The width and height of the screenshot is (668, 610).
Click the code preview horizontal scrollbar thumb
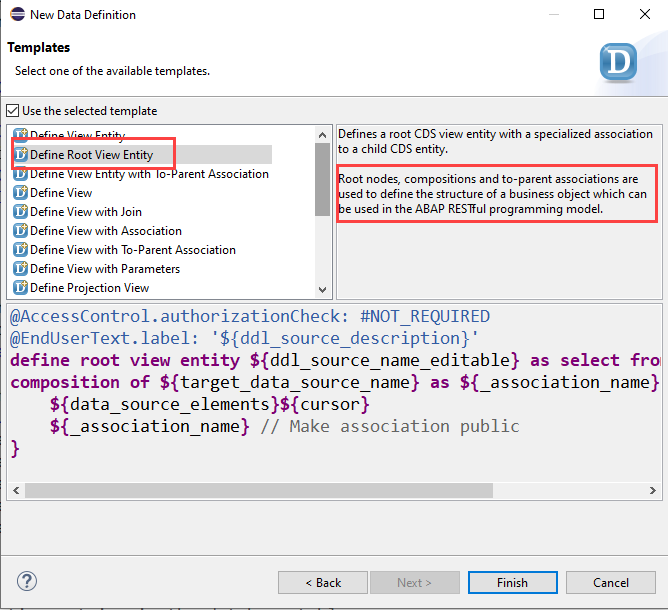pos(259,490)
